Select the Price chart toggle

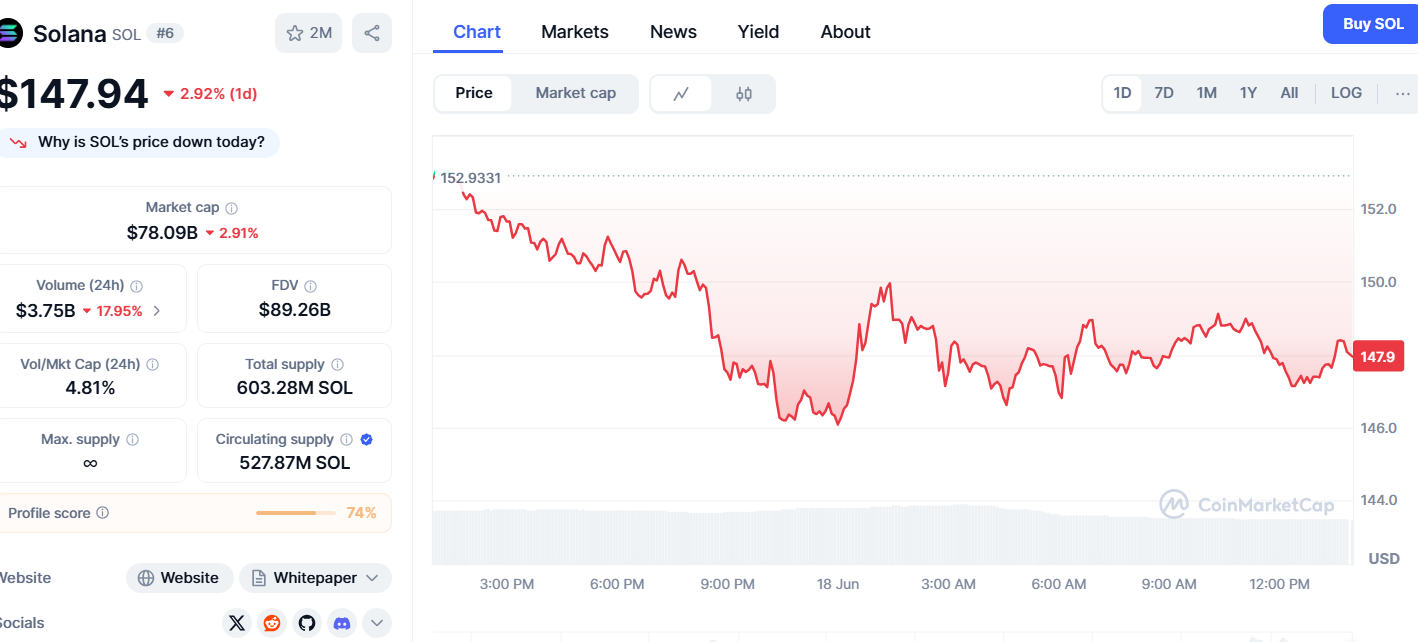click(x=474, y=93)
